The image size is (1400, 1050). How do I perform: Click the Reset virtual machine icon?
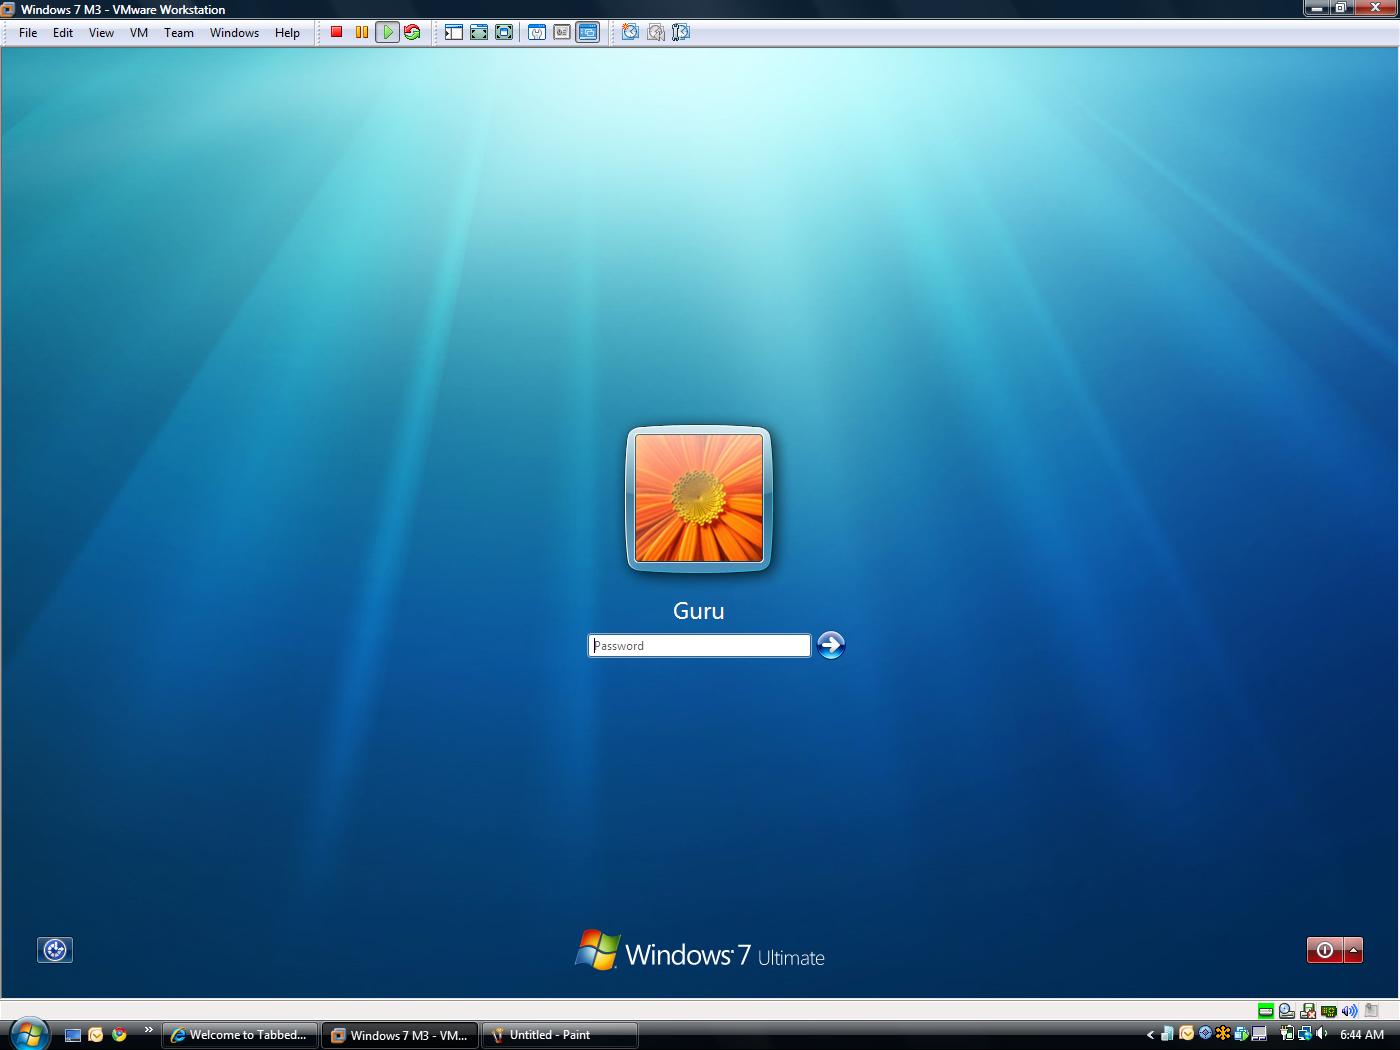(x=412, y=32)
